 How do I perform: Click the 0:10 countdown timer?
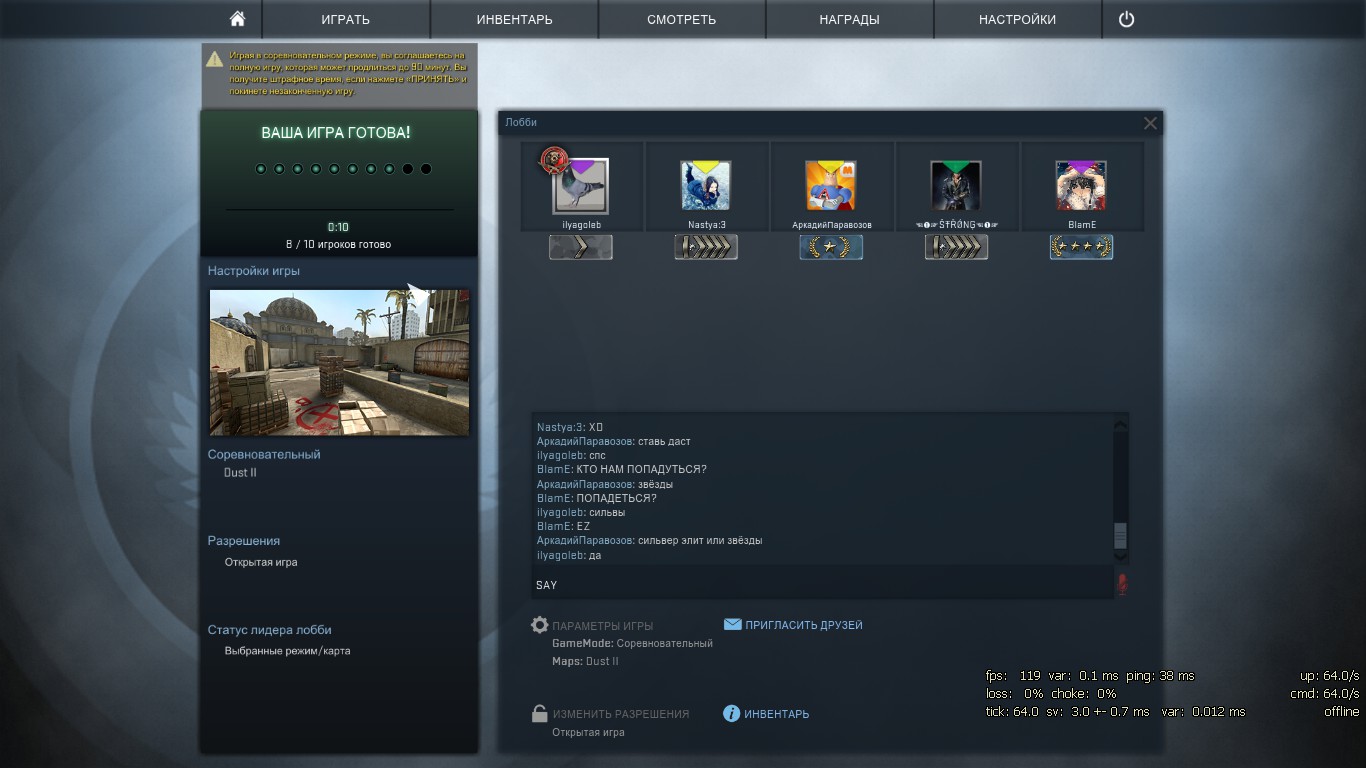[x=338, y=227]
